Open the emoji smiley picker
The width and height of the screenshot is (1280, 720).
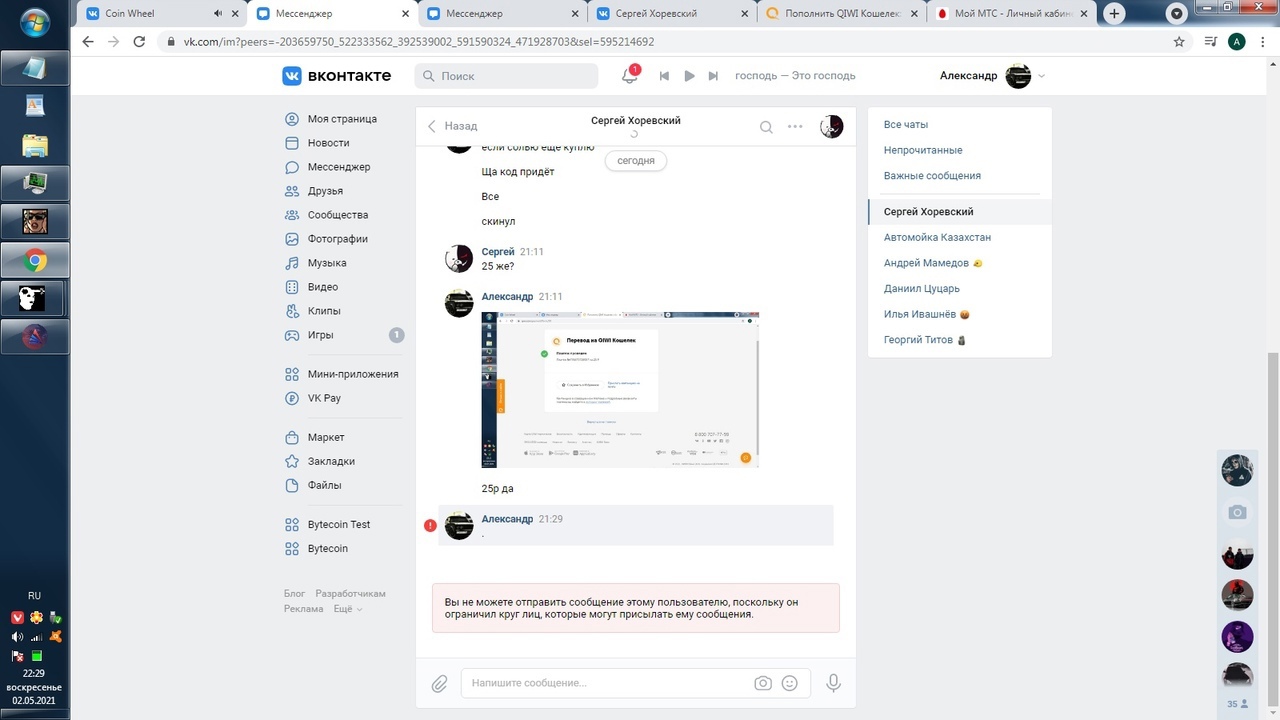coord(790,683)
